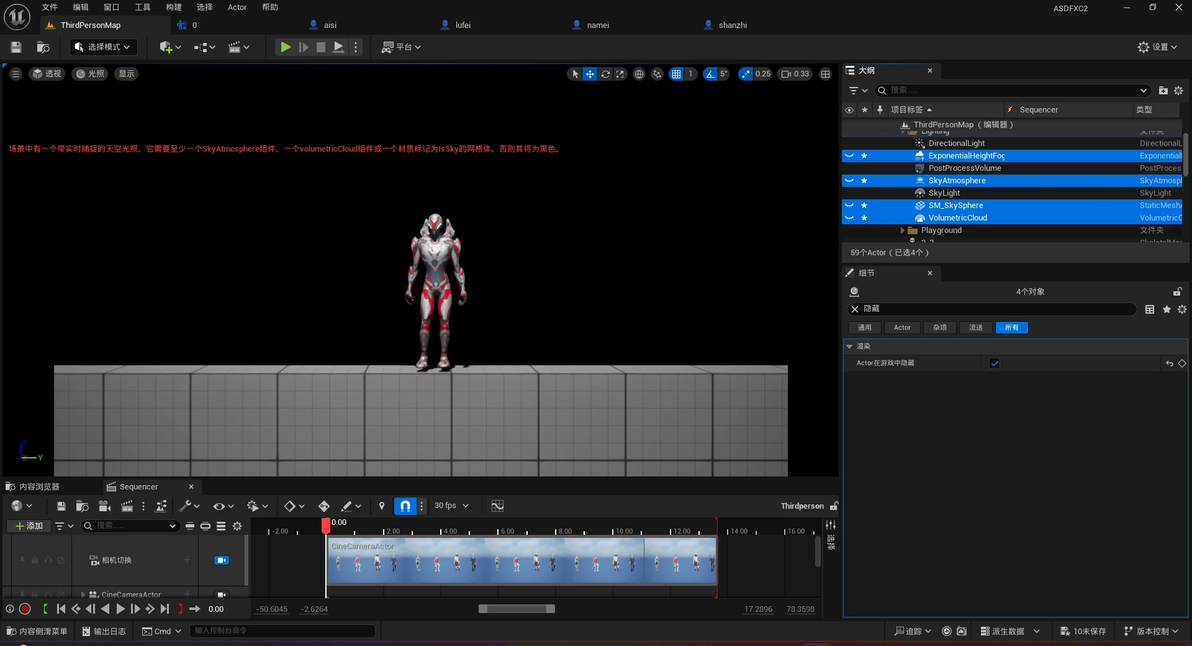Save the current level with floppy icon
This screenshot has width=1192, height=646.
[16, 47]
